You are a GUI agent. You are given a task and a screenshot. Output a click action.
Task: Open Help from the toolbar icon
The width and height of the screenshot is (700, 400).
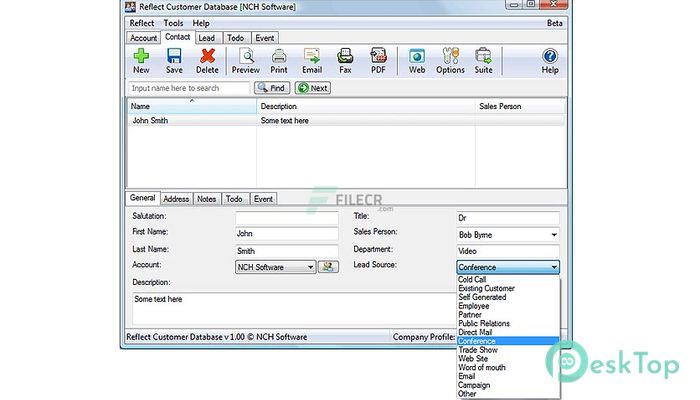tap(550, 61)
